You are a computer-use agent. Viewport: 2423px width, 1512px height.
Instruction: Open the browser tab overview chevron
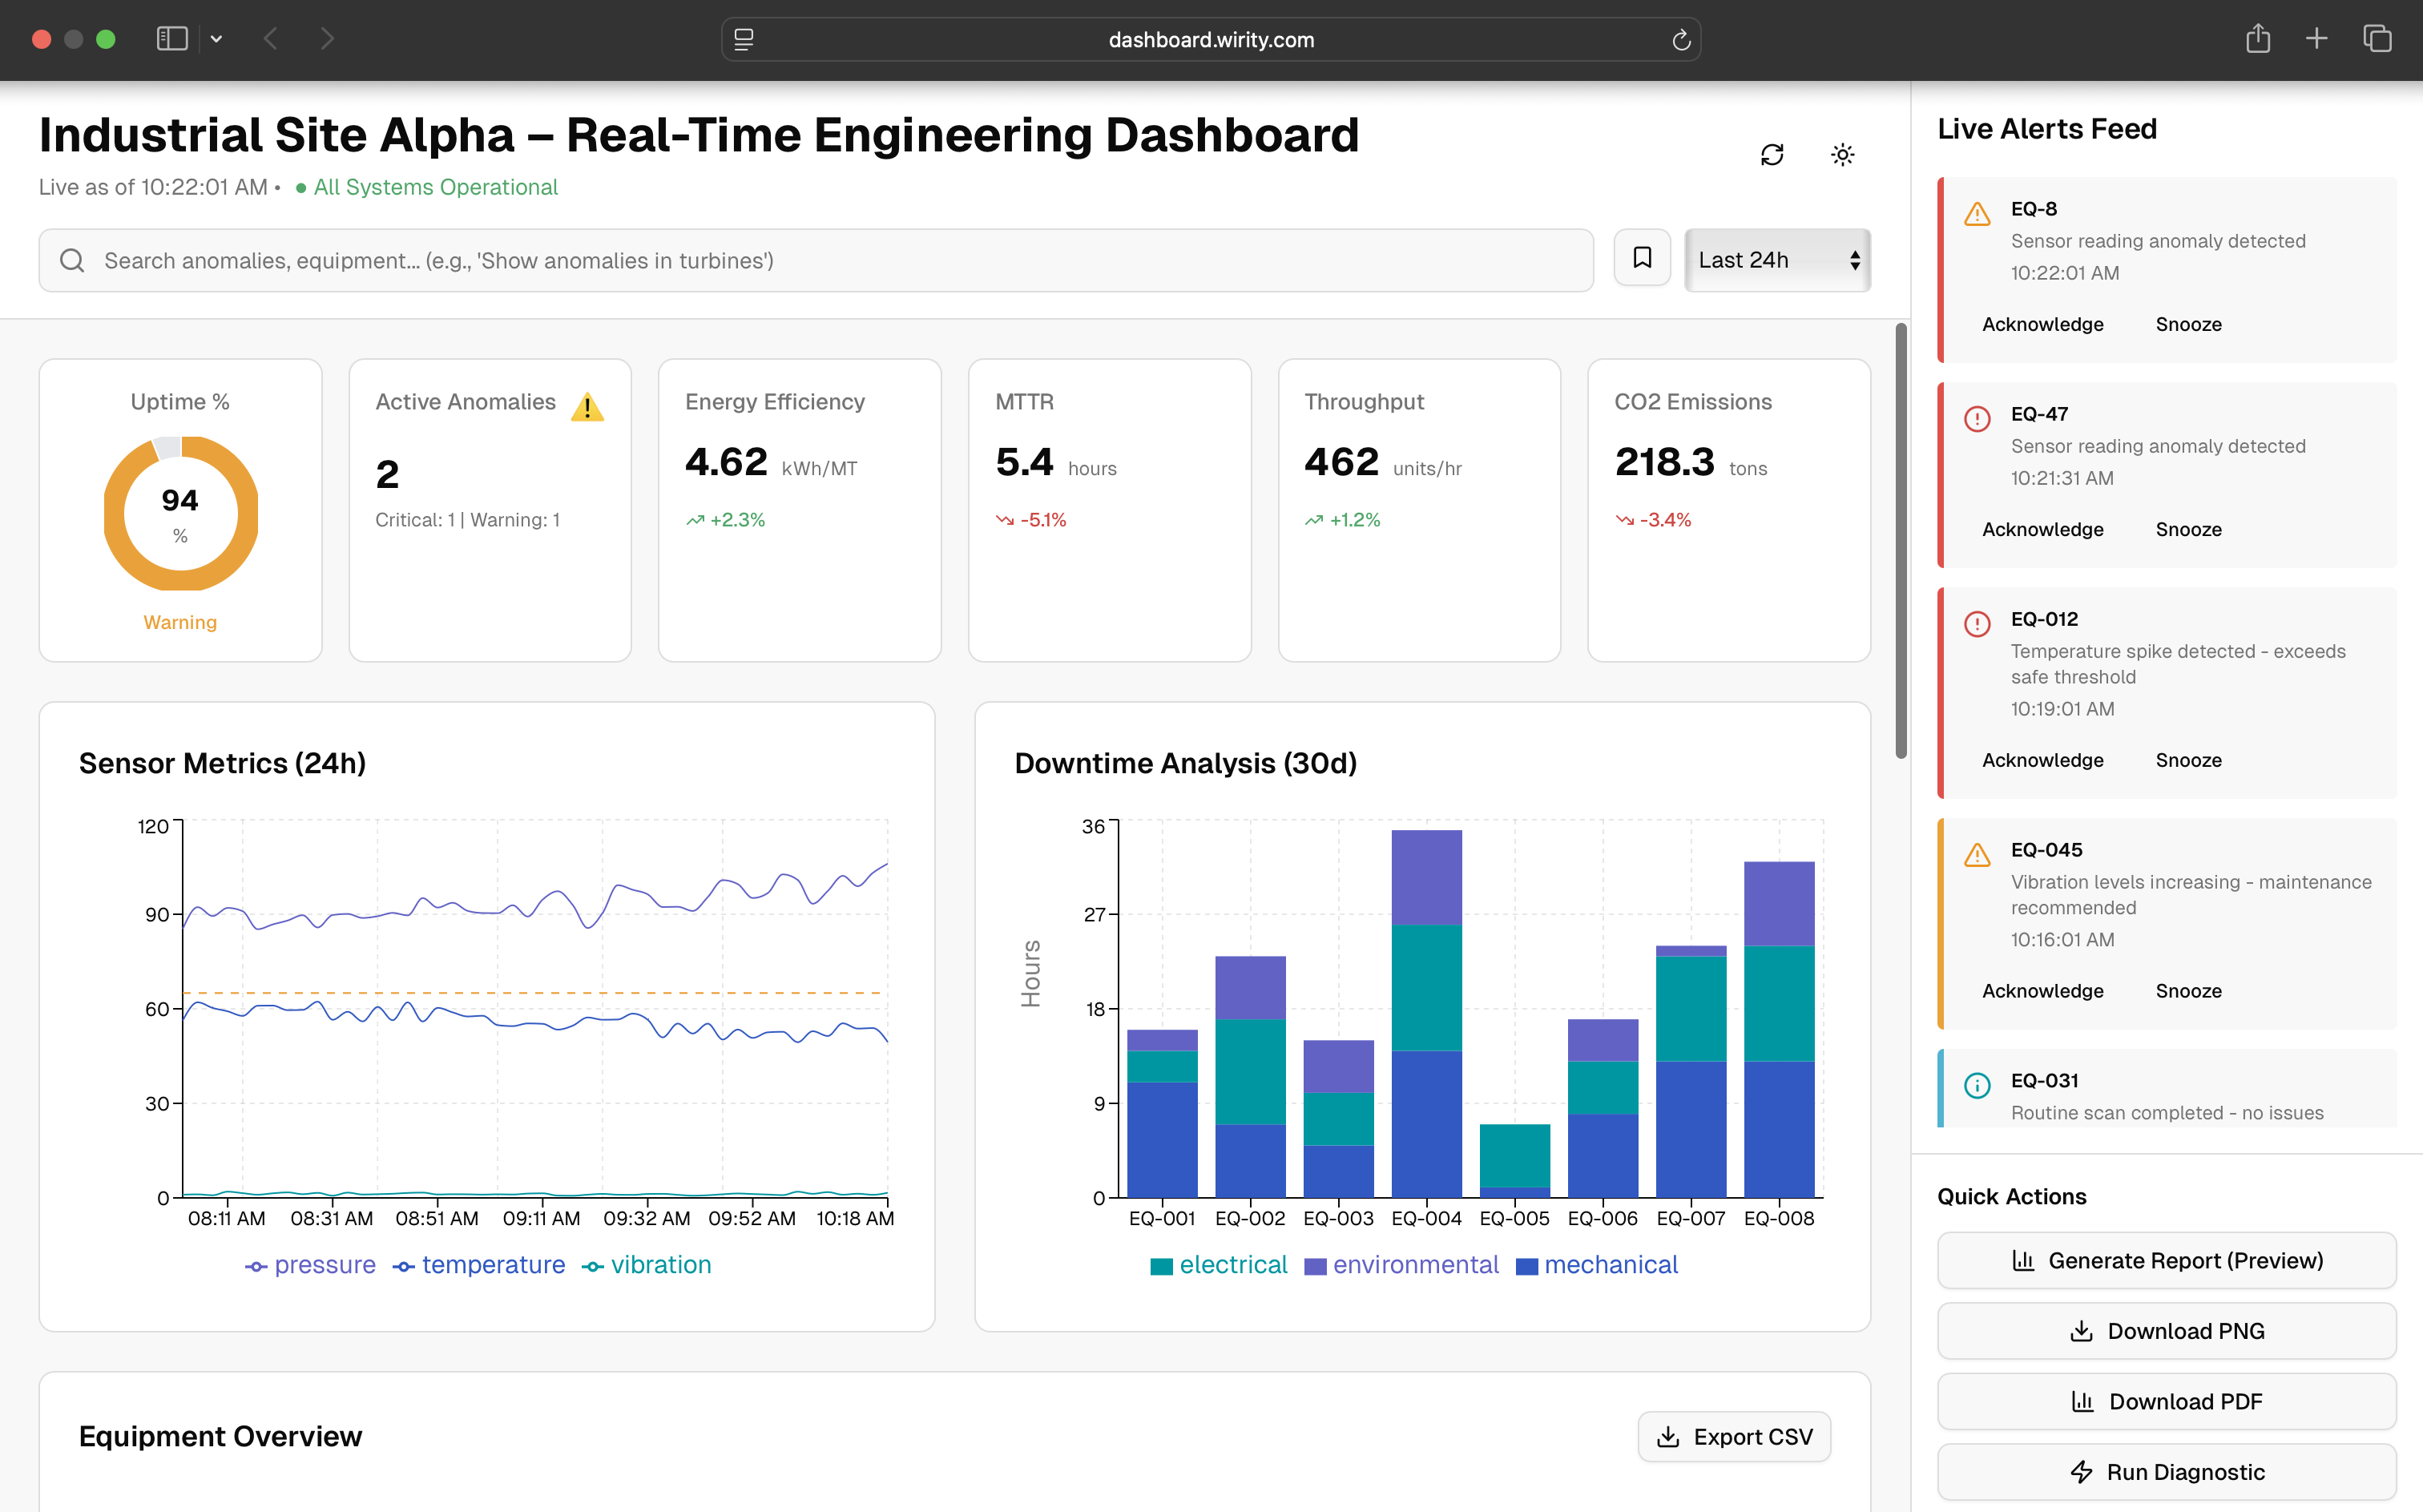click(216, 39)
